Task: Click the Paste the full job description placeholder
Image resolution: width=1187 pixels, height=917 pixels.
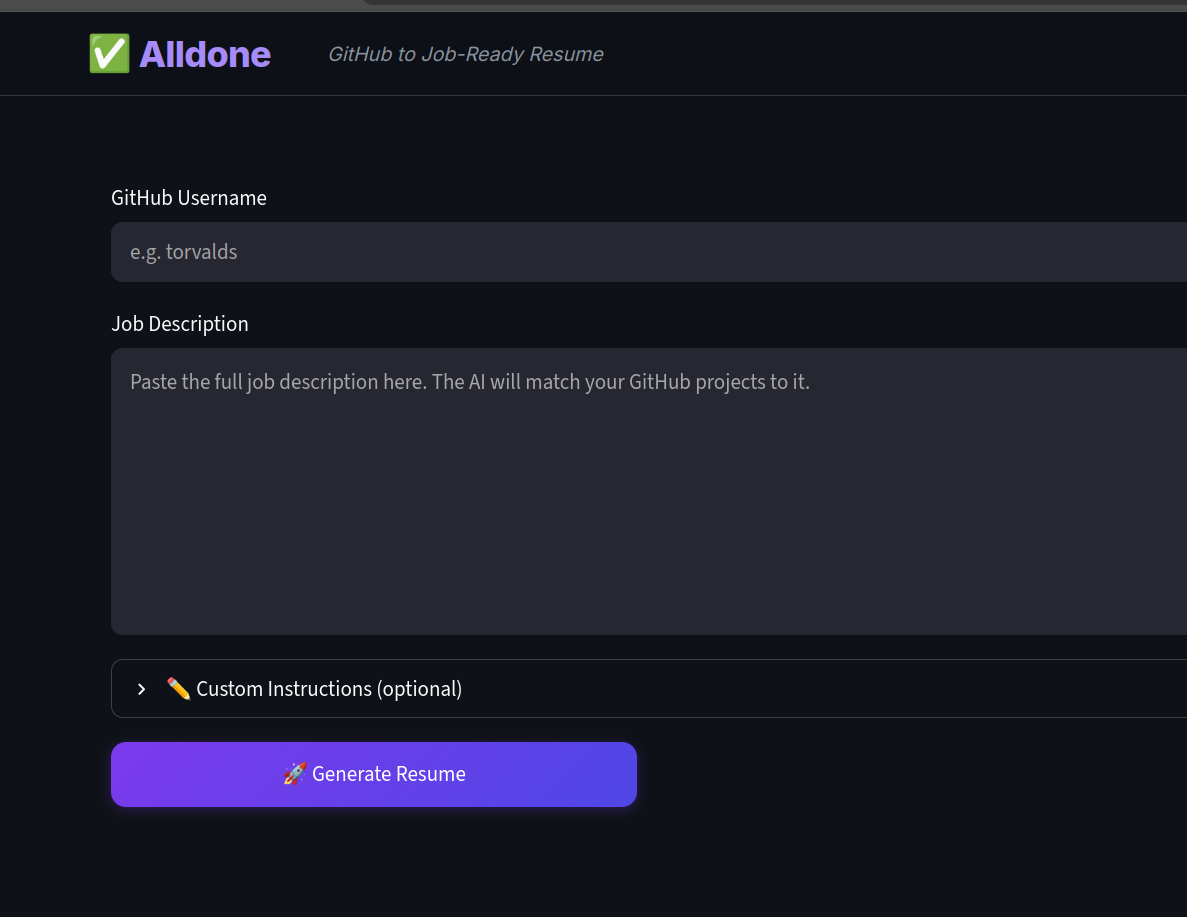Action: coord(469,382)
